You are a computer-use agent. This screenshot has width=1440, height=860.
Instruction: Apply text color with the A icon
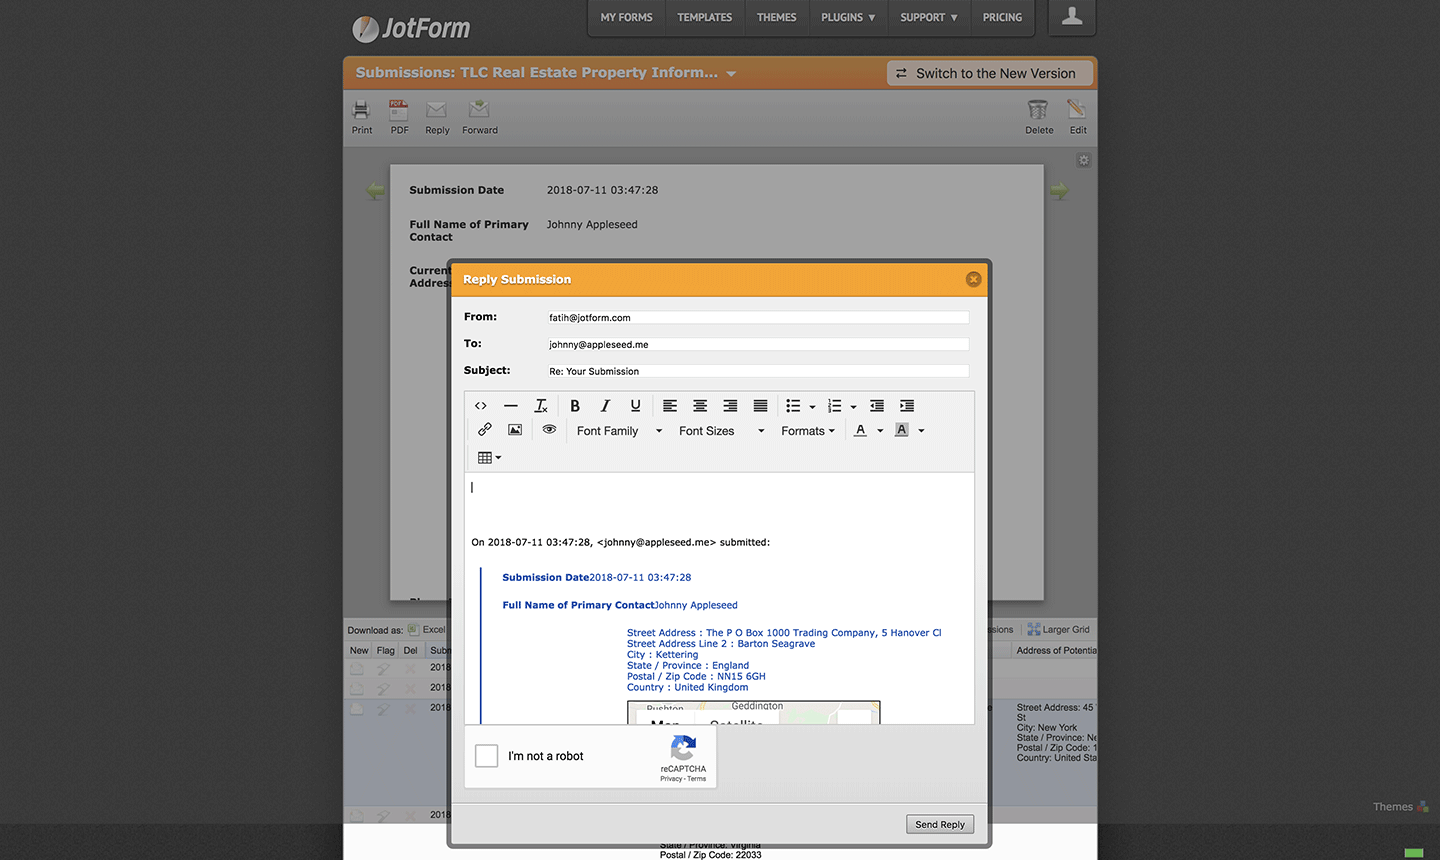coord(860,430)
